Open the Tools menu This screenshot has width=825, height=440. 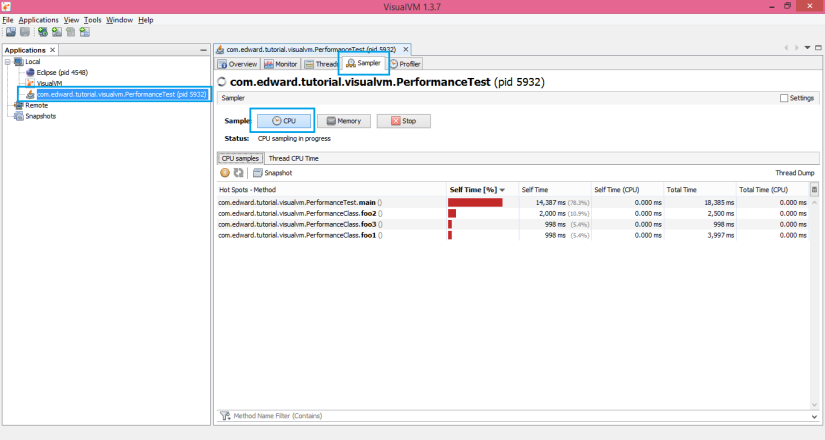92,20
